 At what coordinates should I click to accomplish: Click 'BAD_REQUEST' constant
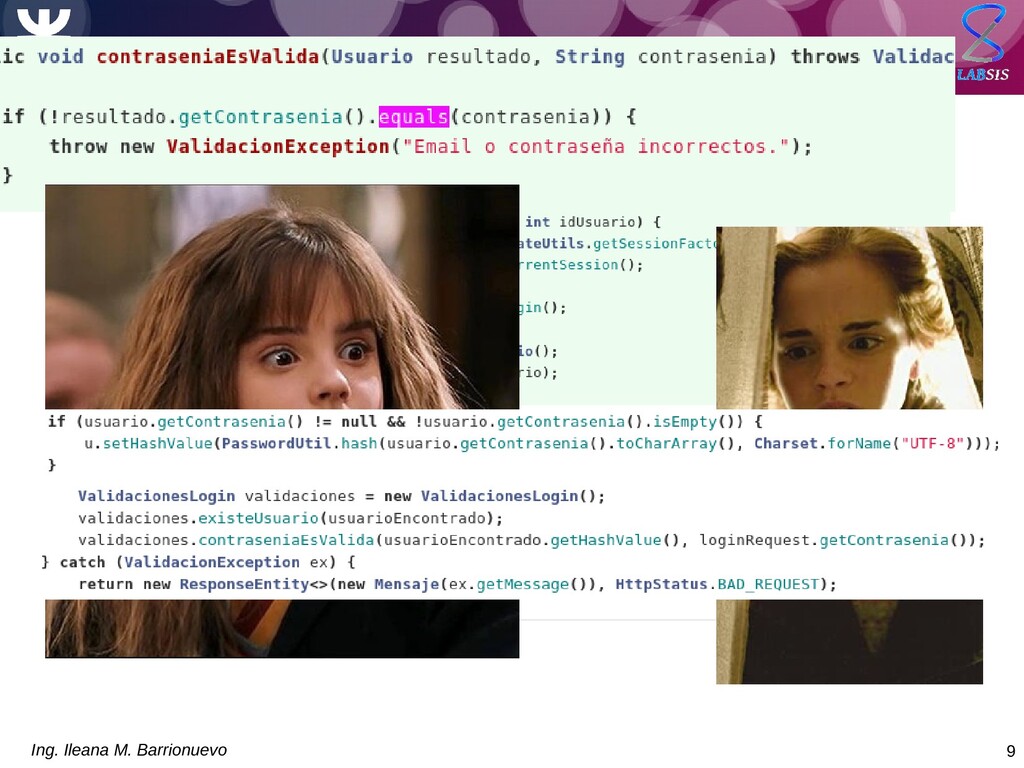pos(768,584)
